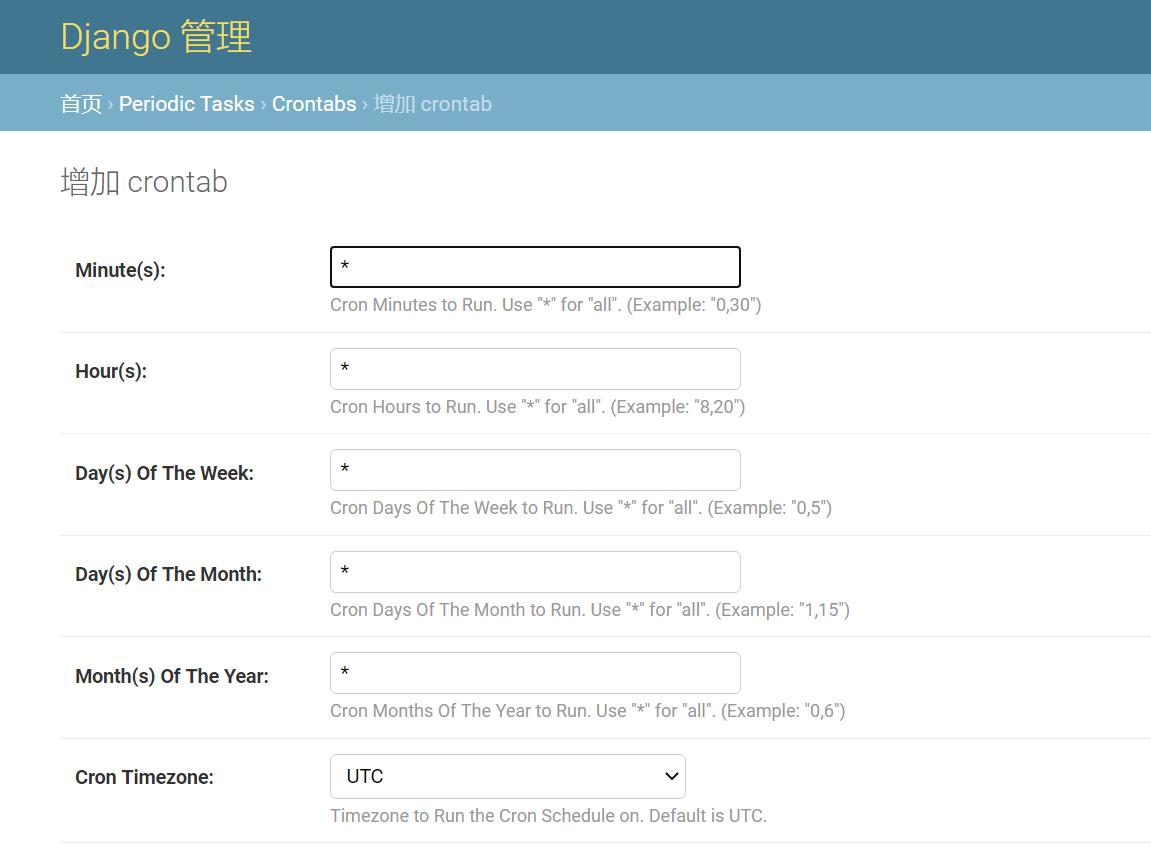Open the Cron Timezone UTC dropdown
This screenshot has width=1151, height=862.
pyautogui.click(x=508, y=776)
